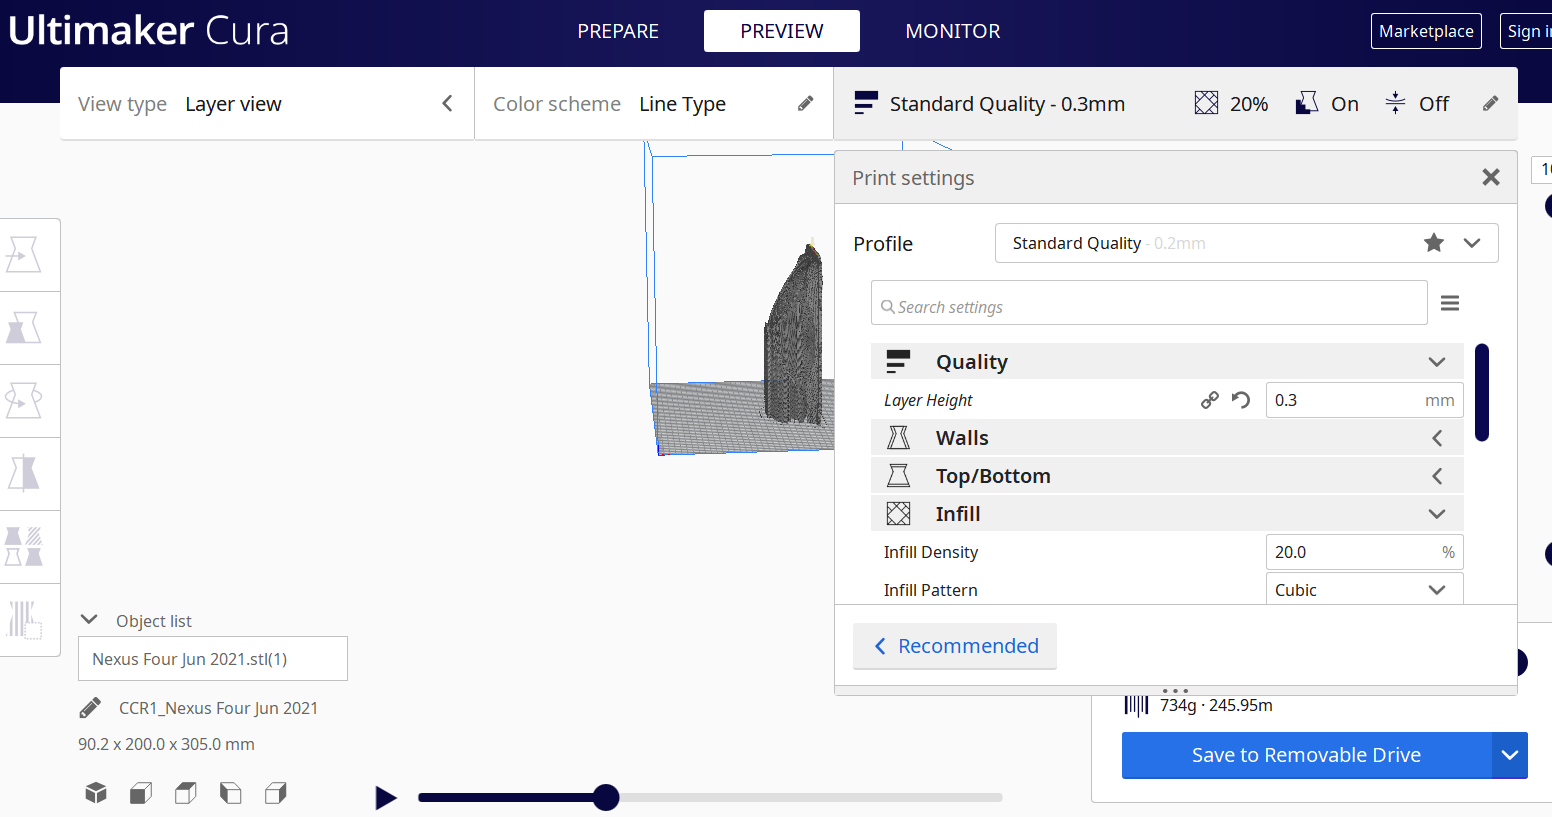The image size is (1552, 817).
Task: Open Per Model Settings tool
Action: pyautogui.click(x=24, y=546)
